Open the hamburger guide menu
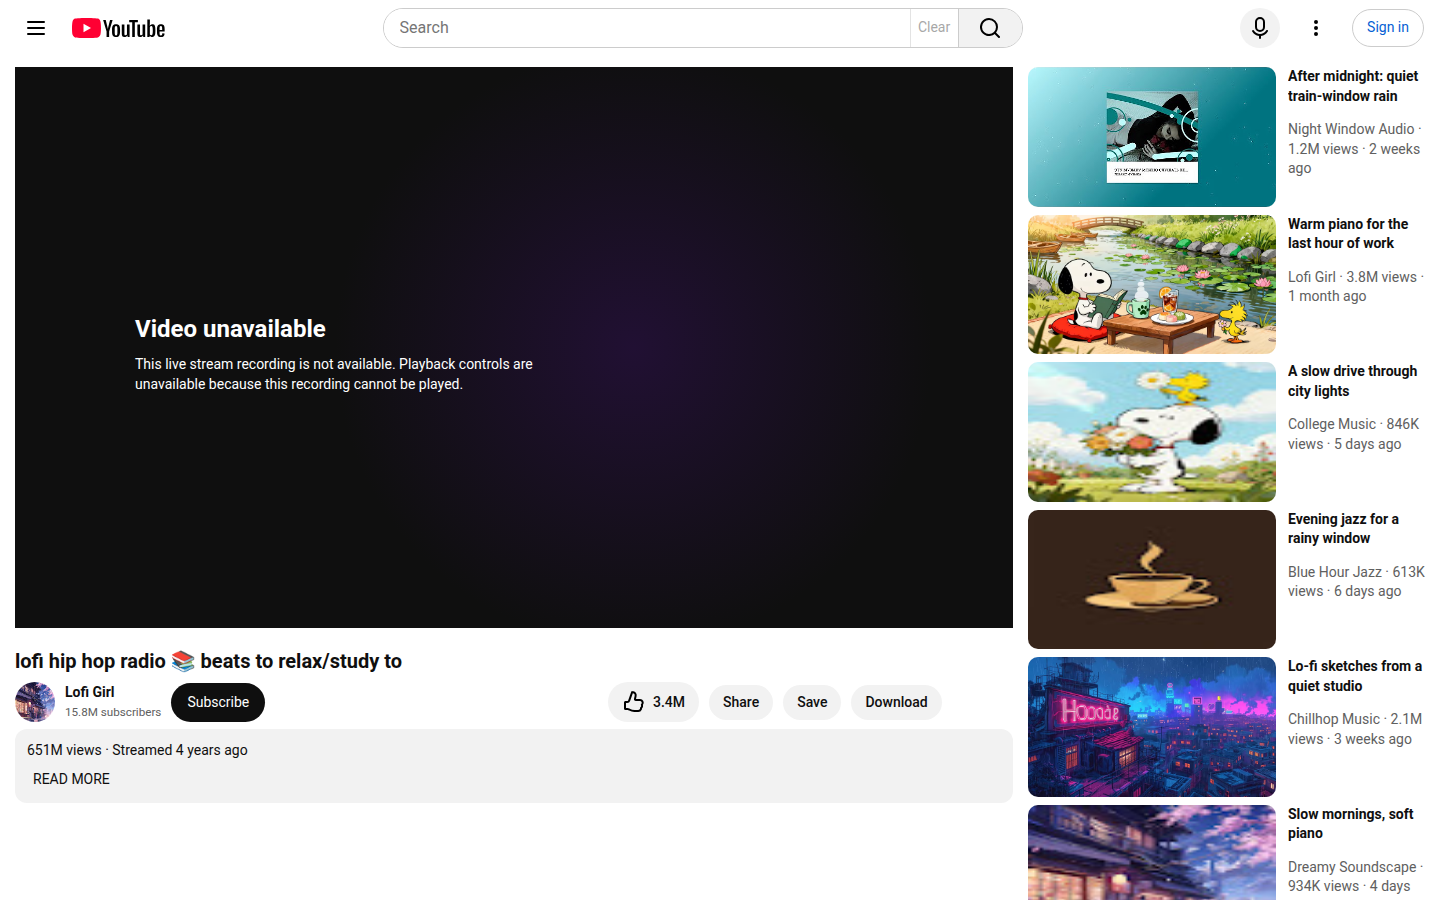The image size is (1440, 900). pos(36,28)
